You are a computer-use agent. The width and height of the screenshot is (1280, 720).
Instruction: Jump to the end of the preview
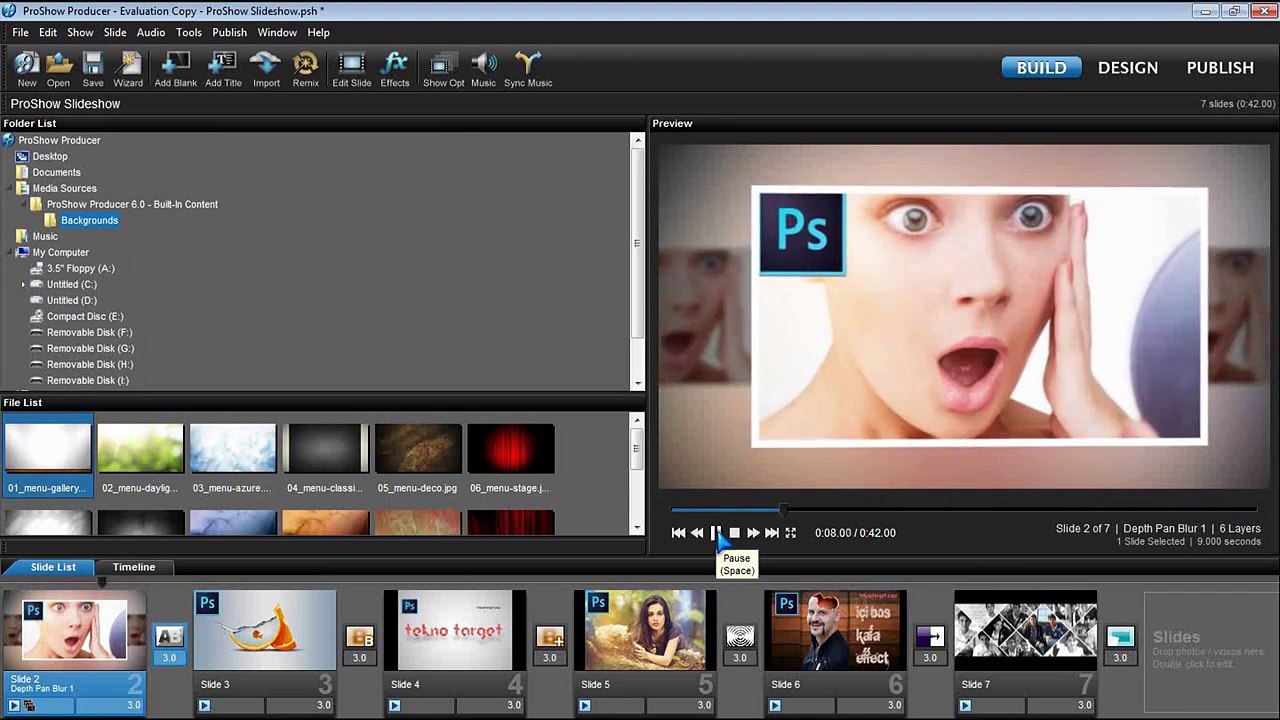(772, 533)
